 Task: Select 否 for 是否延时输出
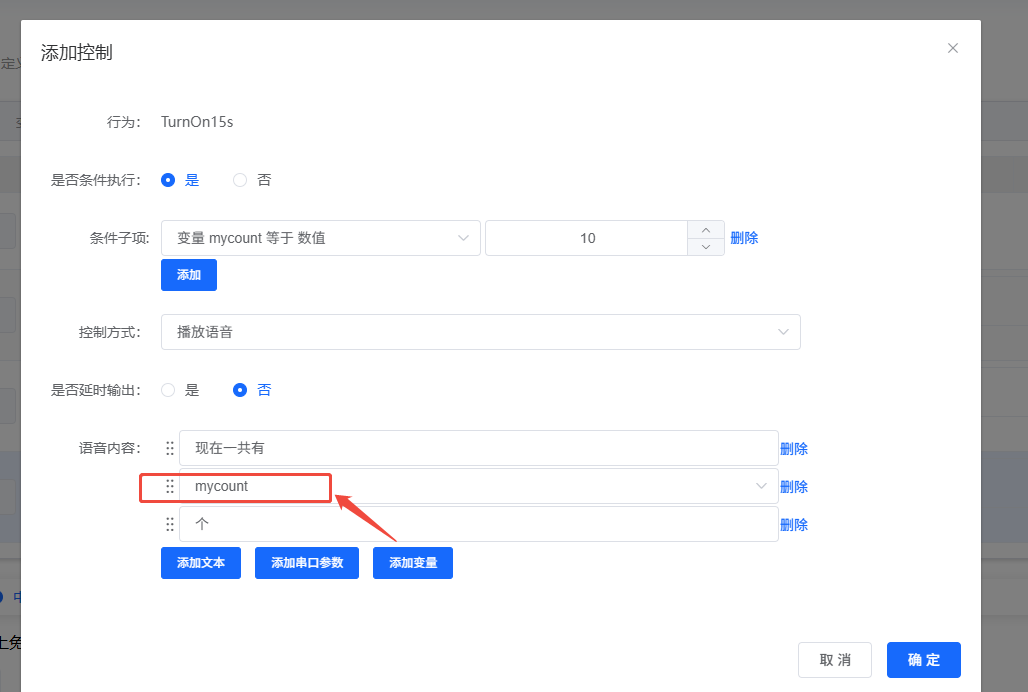click(x=240, y=390)
